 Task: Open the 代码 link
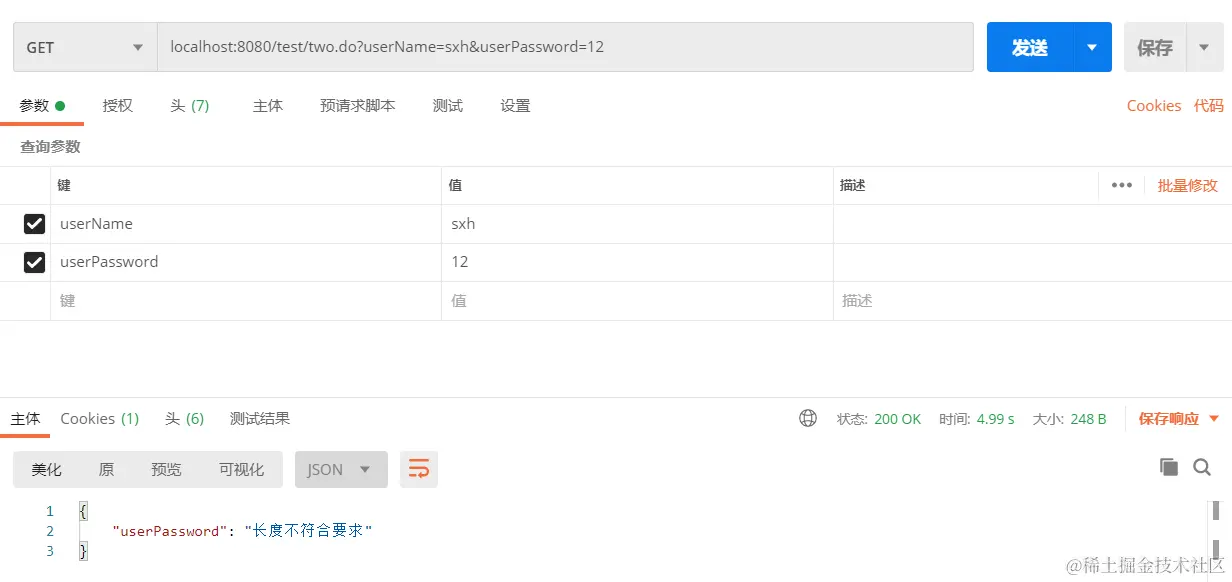(1209, 105)
